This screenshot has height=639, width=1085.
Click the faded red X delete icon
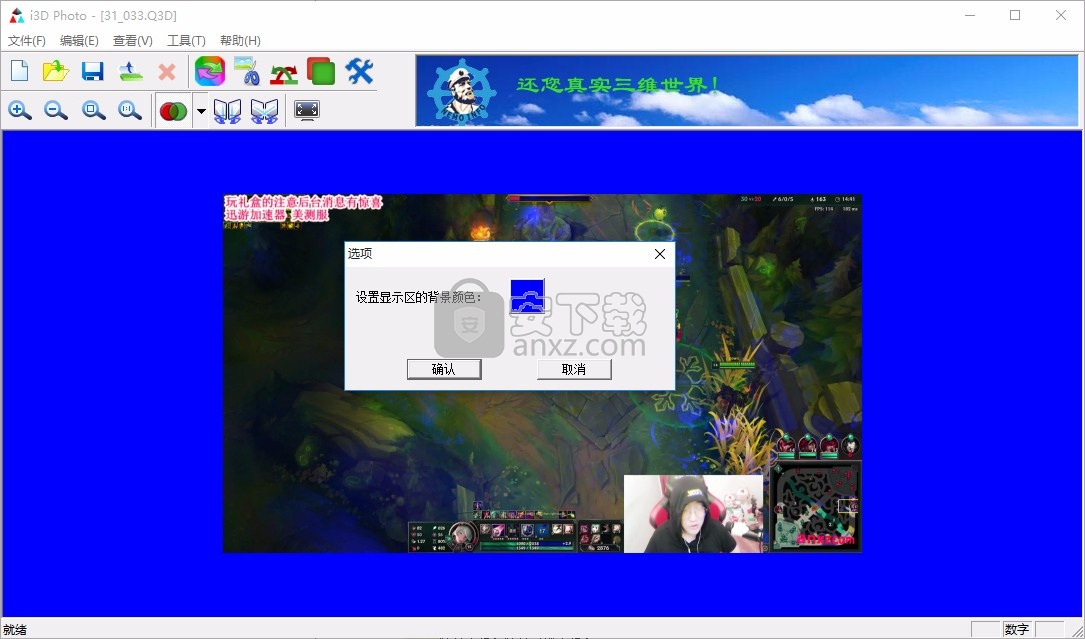click(167, 71)
